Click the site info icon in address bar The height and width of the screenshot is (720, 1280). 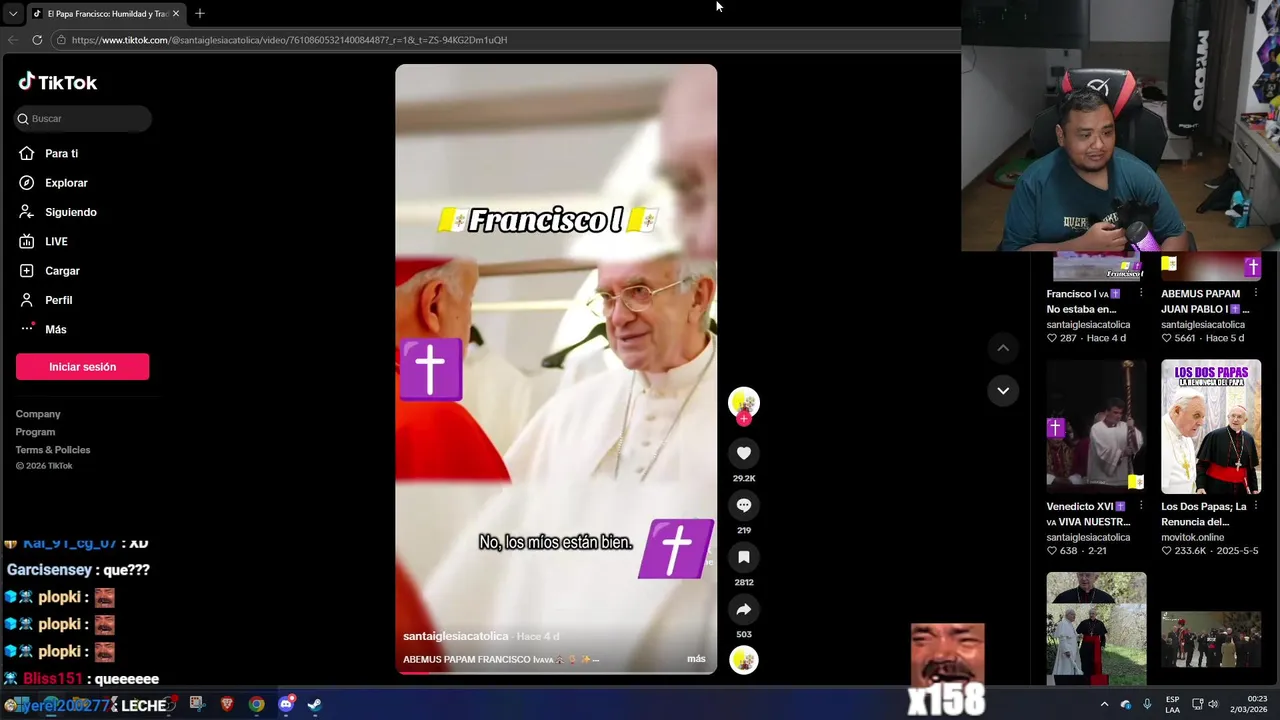point(61,40)
